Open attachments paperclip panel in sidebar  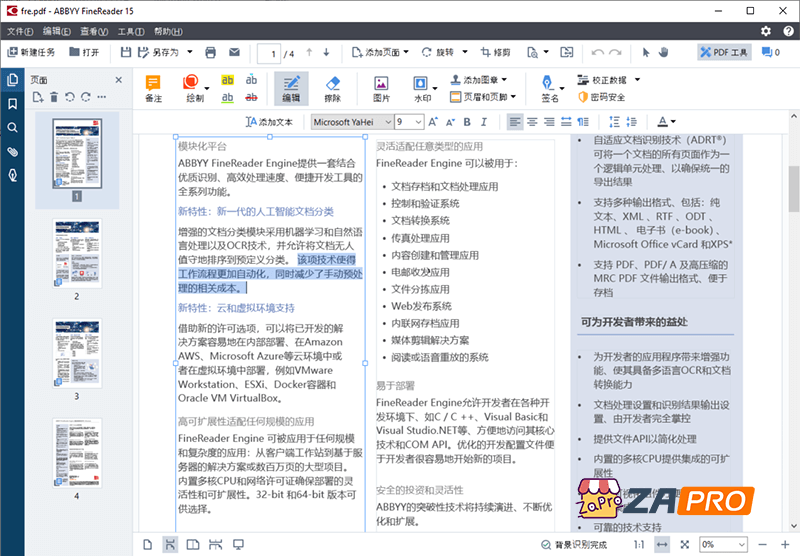coord(12,152)
